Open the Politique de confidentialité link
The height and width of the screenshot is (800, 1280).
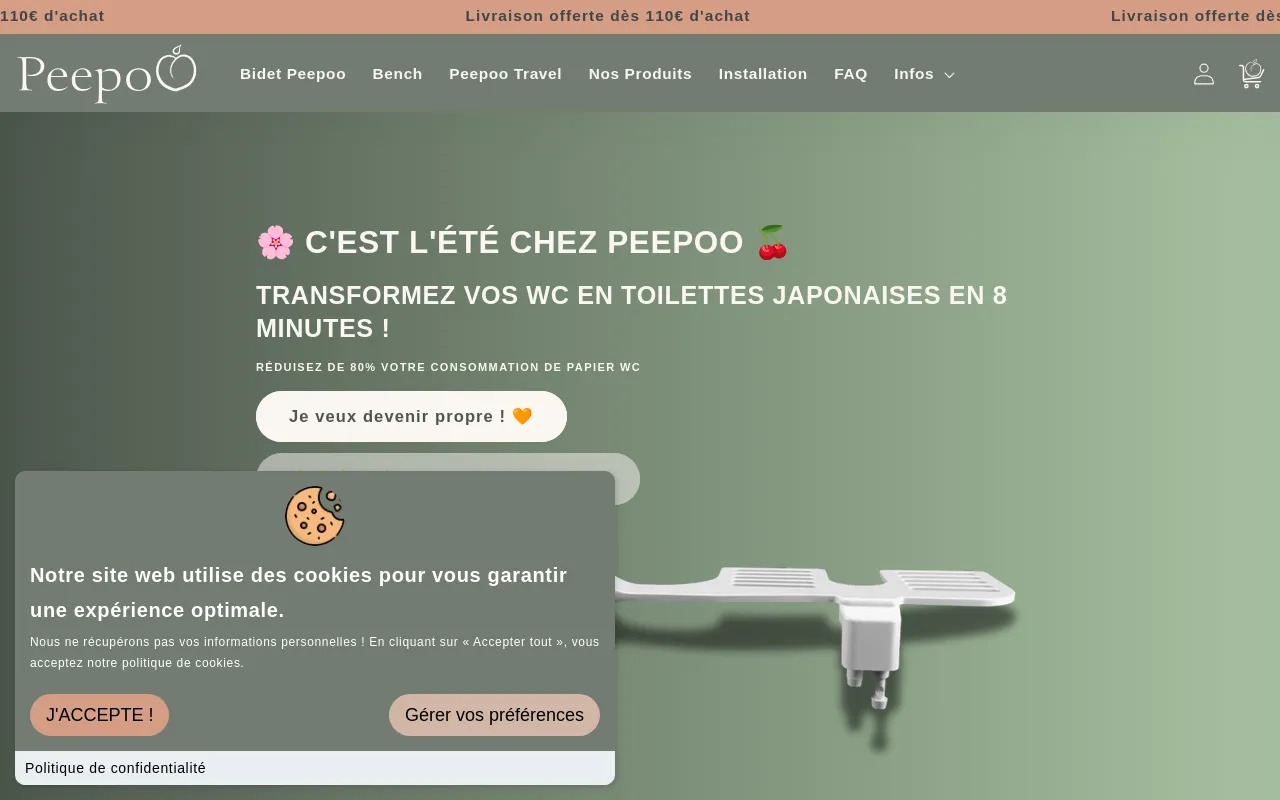pyautogui.click(x=115, y=768)
